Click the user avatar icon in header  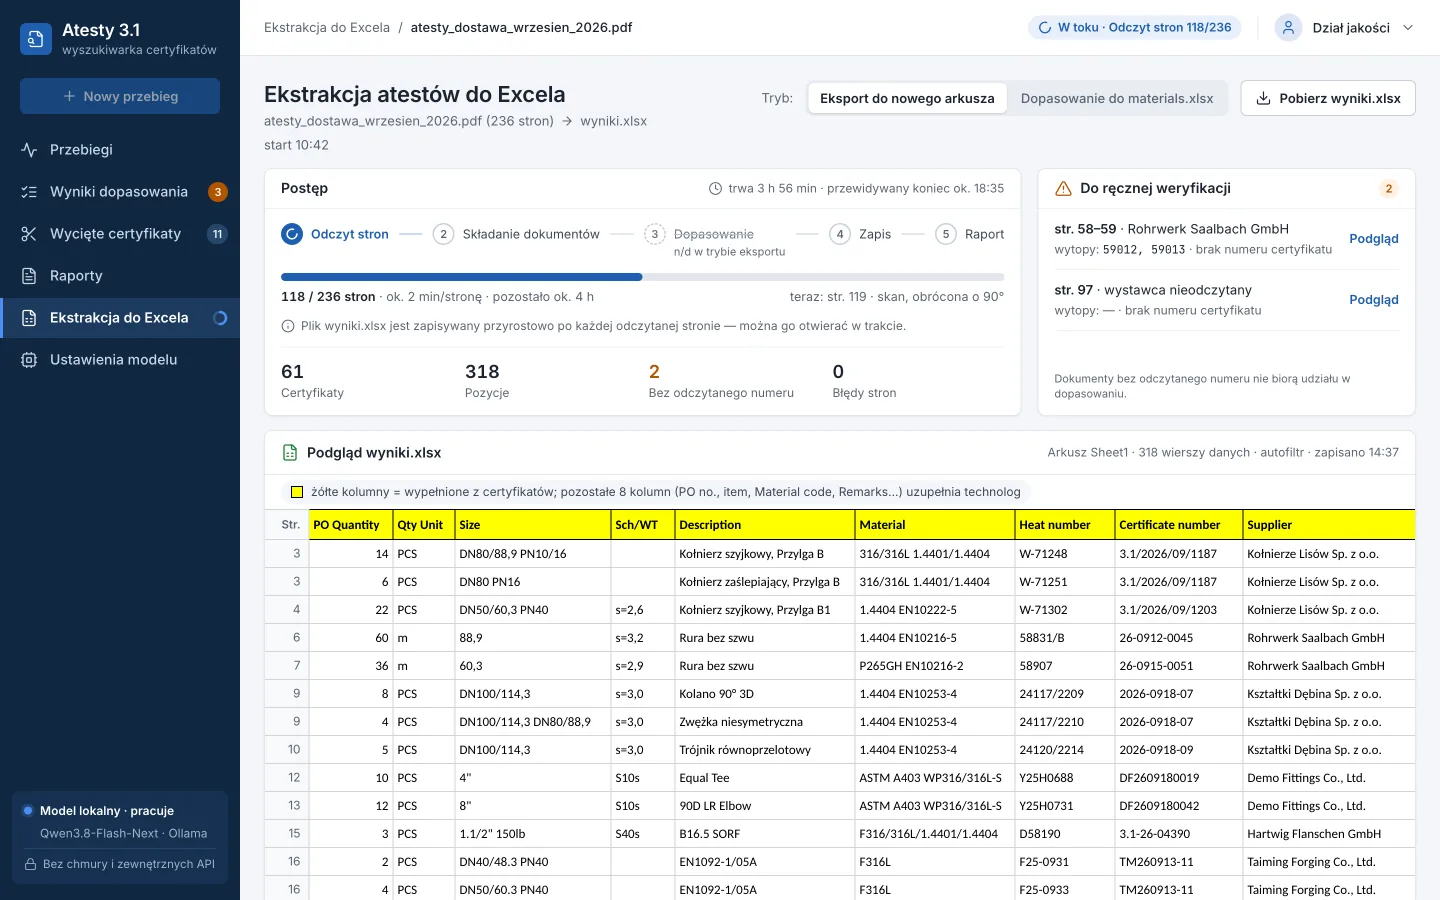pyautogui.click(x=1288, y=28)
